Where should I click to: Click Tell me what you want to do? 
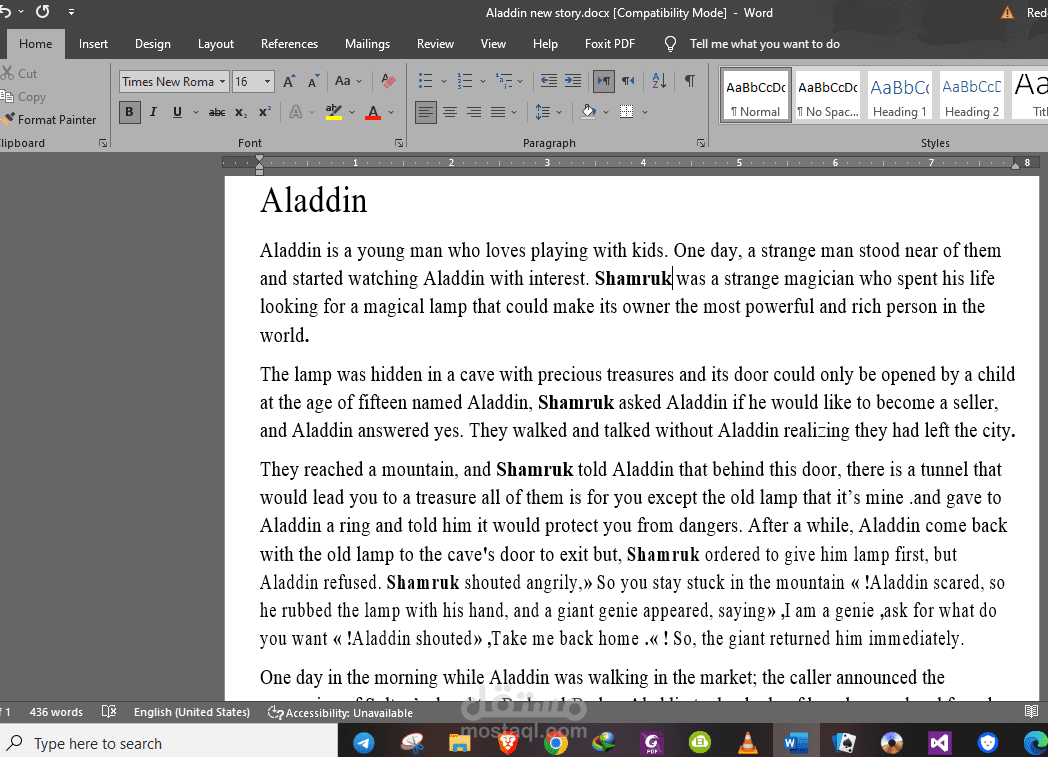(764, 44)
